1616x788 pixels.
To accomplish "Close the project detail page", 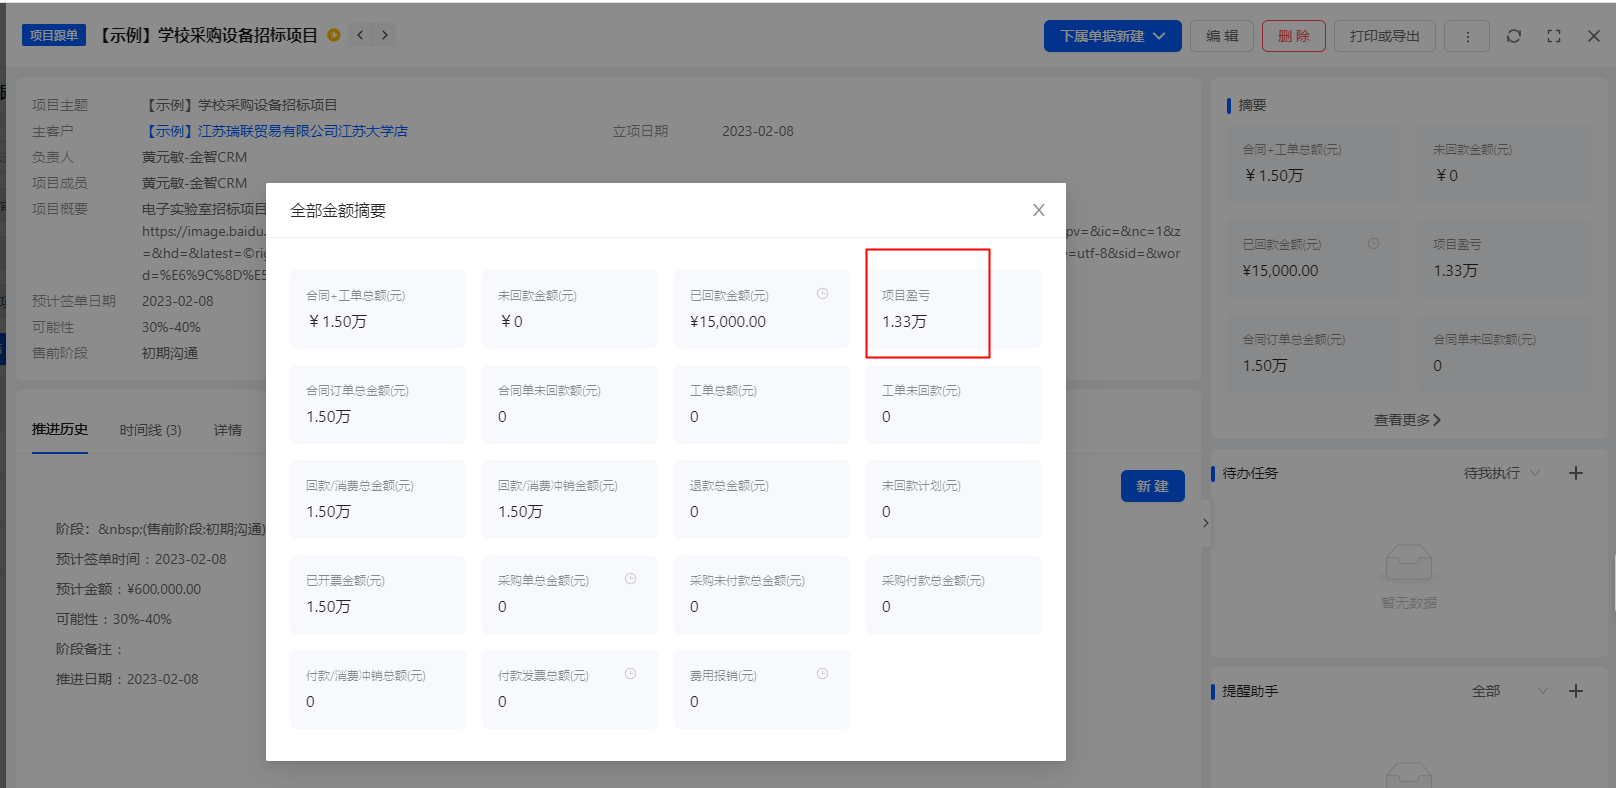I will pos(1594,36).
